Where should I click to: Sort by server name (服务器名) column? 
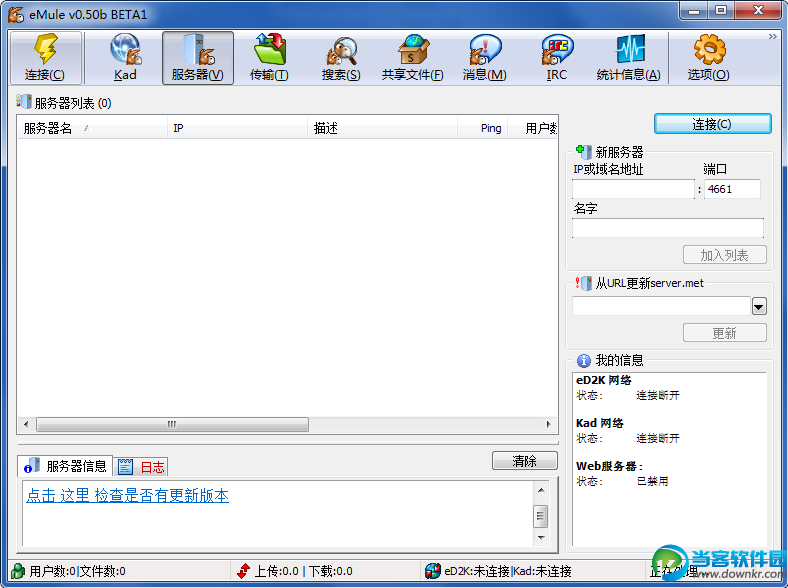[x=92, y=128]
